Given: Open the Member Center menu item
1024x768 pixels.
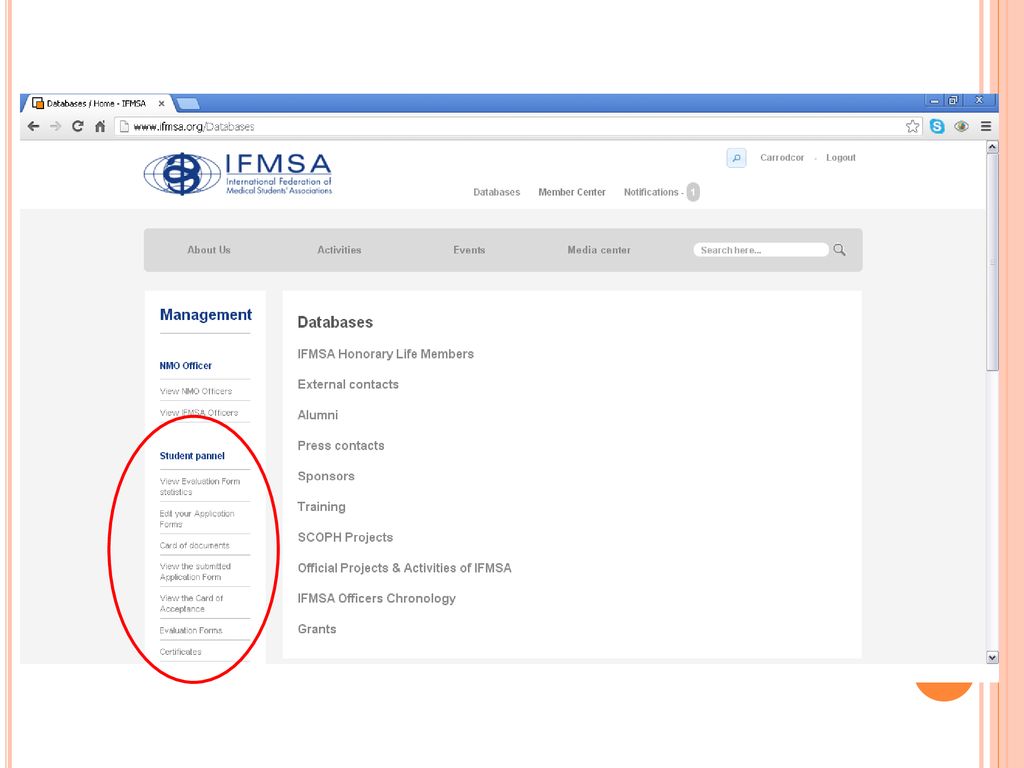Looking at the screenshot, I should click(571, 192).
